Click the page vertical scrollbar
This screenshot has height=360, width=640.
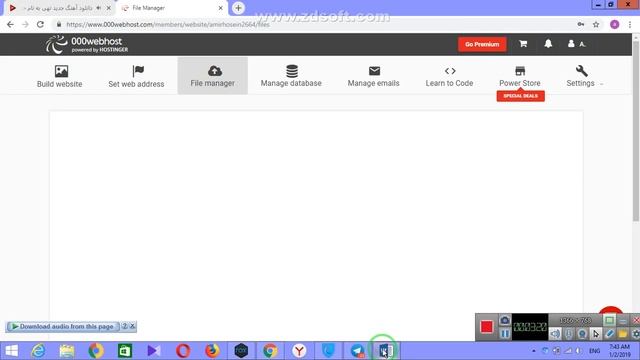coord(636,131)
